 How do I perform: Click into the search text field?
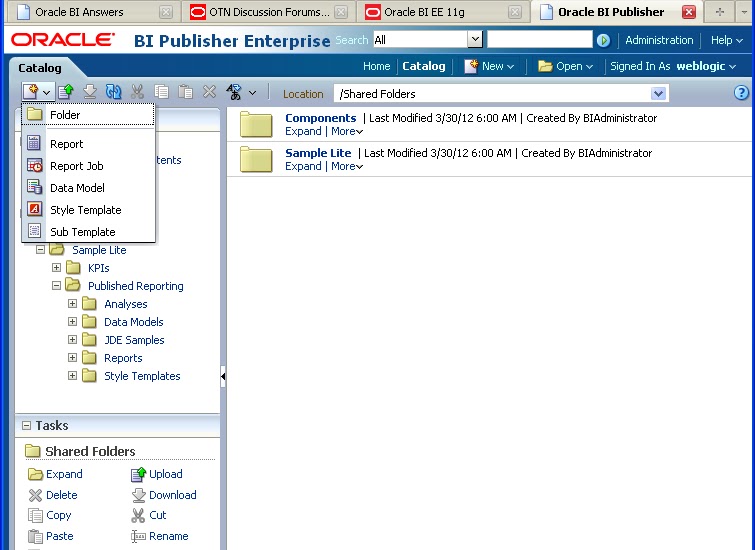click(540, 39)
